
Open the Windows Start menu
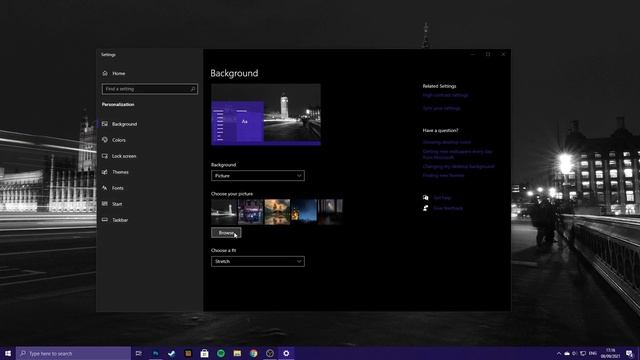coord(8,353)
